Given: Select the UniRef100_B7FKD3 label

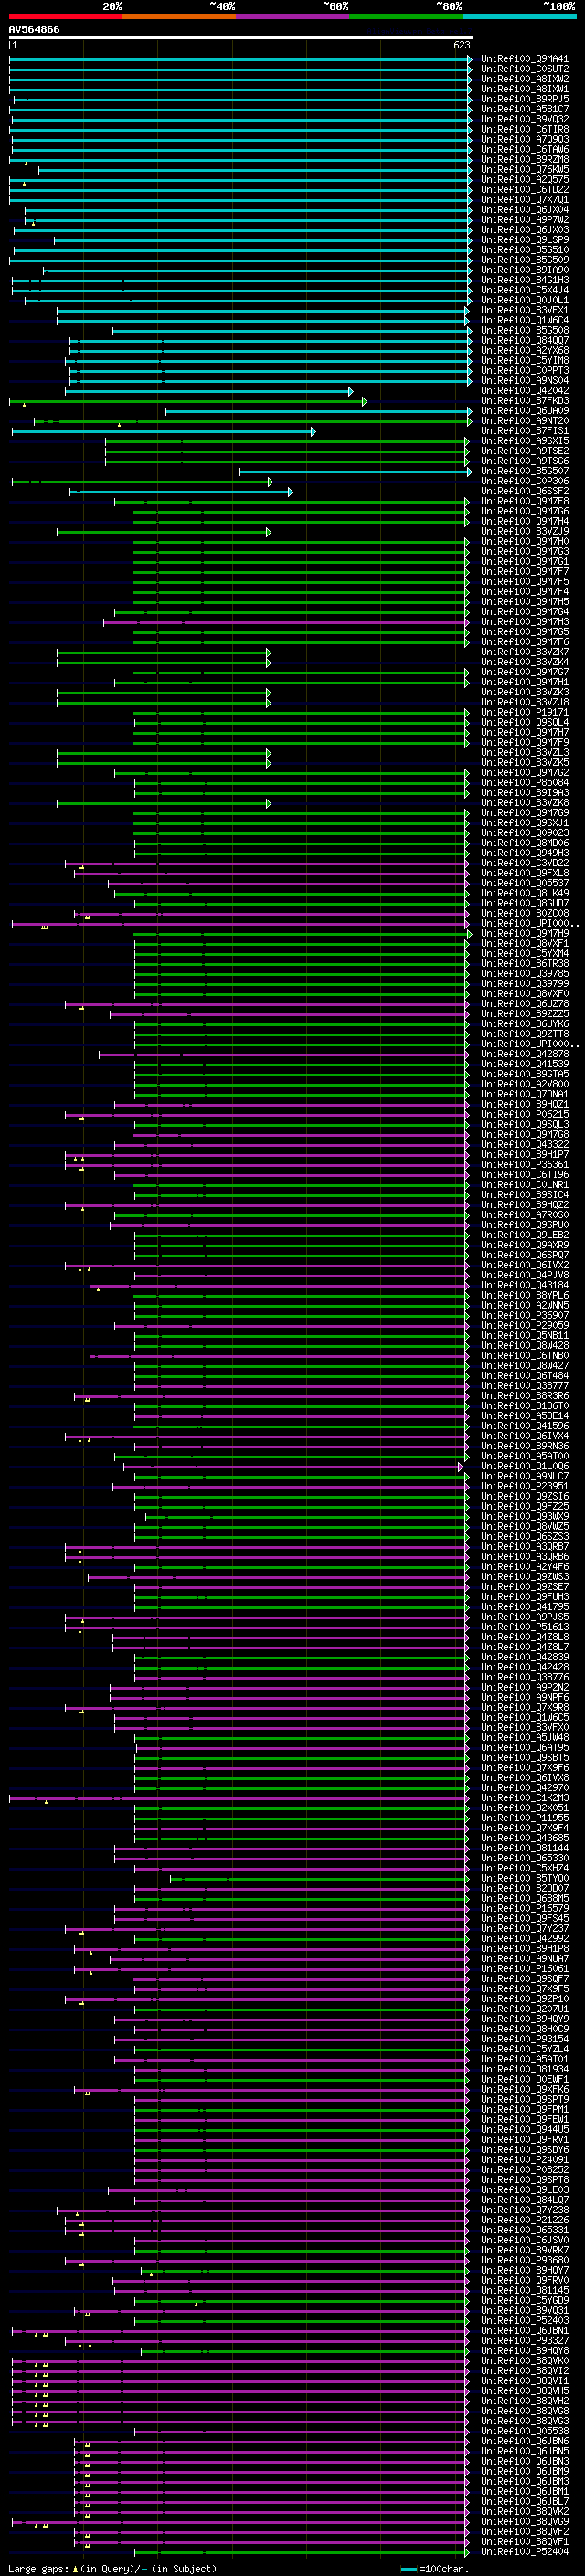Looking at the screenshot, I should (x=525, y=401).
